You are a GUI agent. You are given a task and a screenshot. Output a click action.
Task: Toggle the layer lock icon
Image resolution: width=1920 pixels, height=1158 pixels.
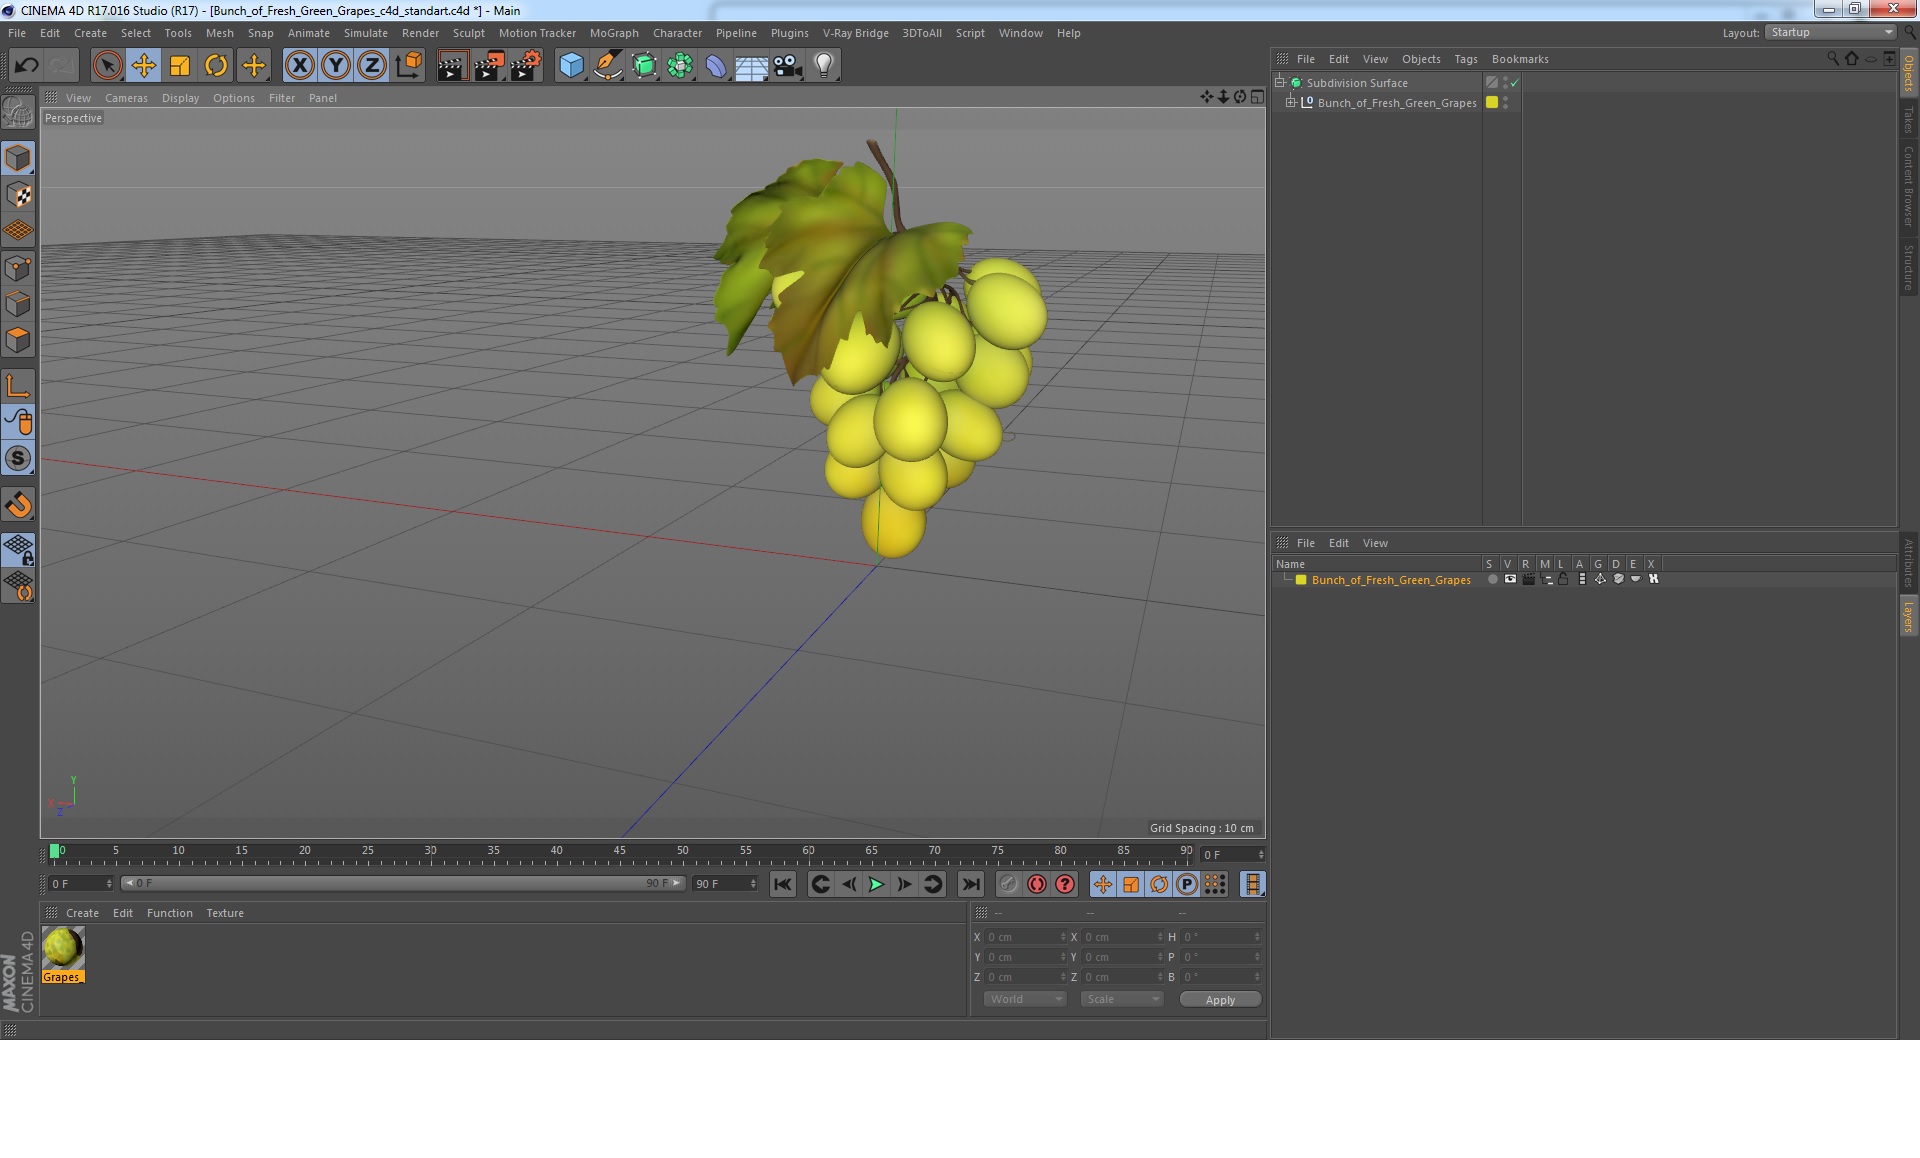click(1563, 580)
